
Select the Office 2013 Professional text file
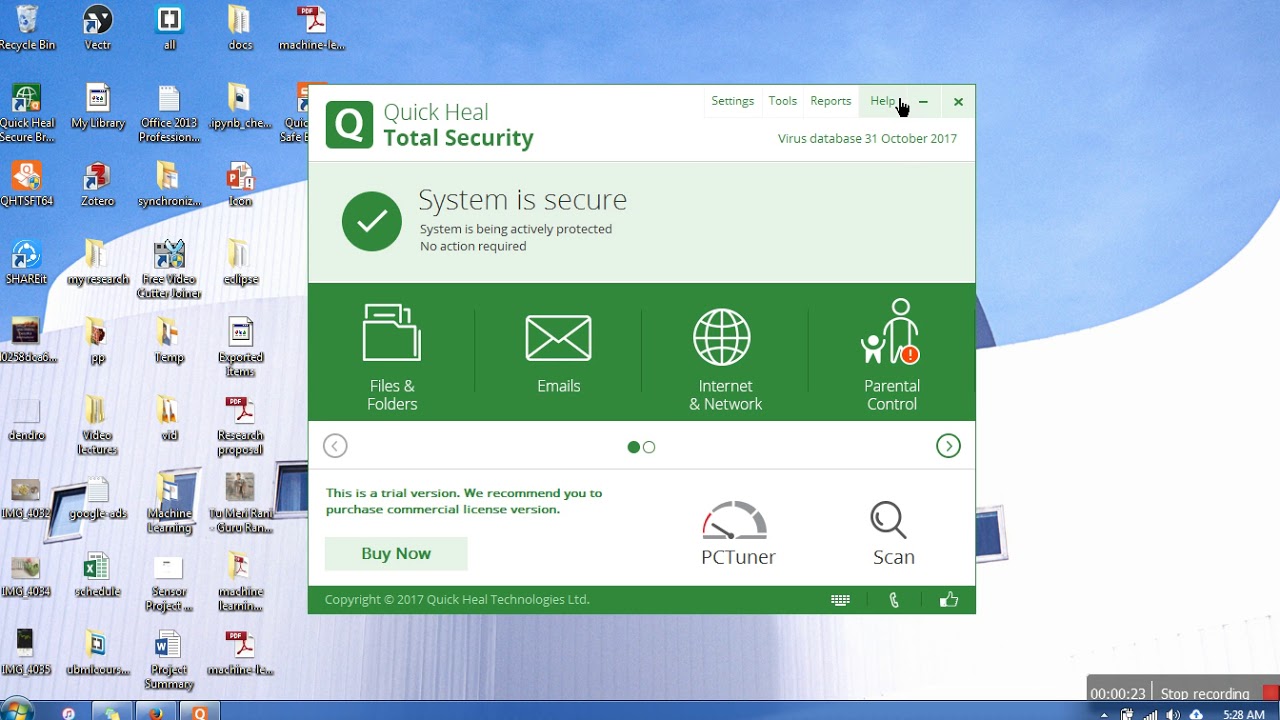169,114
